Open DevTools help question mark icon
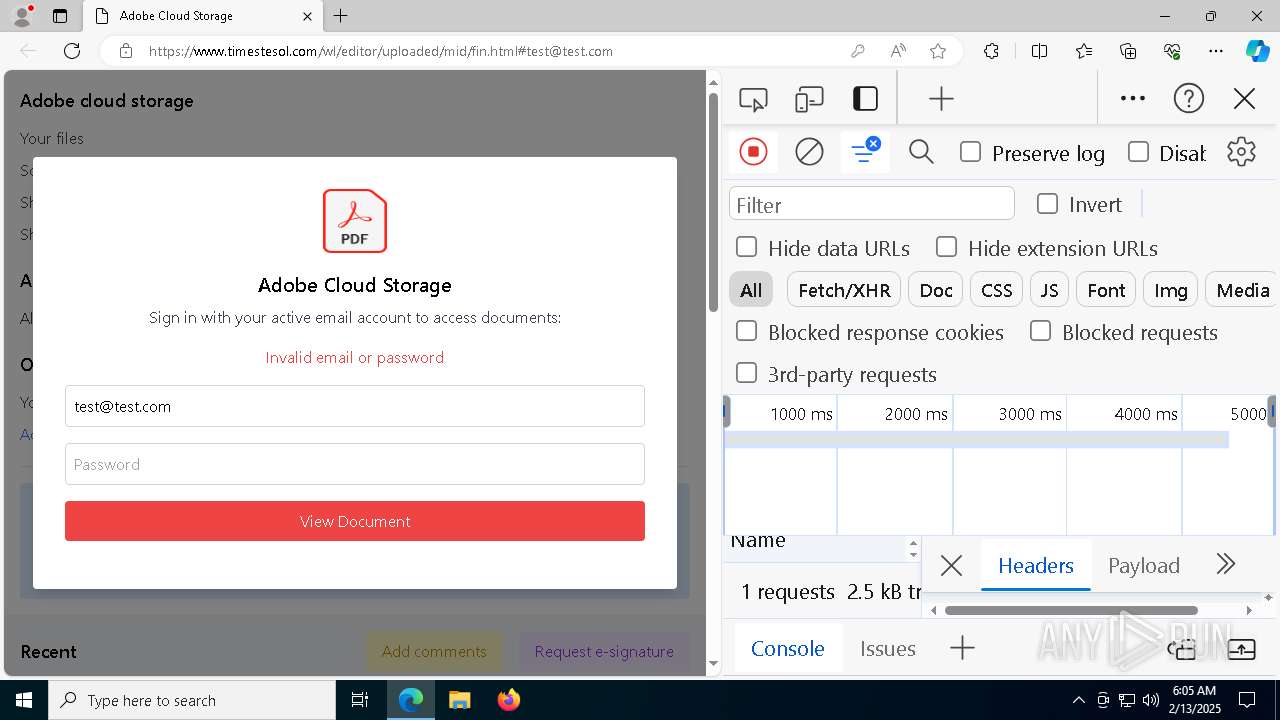Screen dimensions: 1280x720 [1188, 98]
